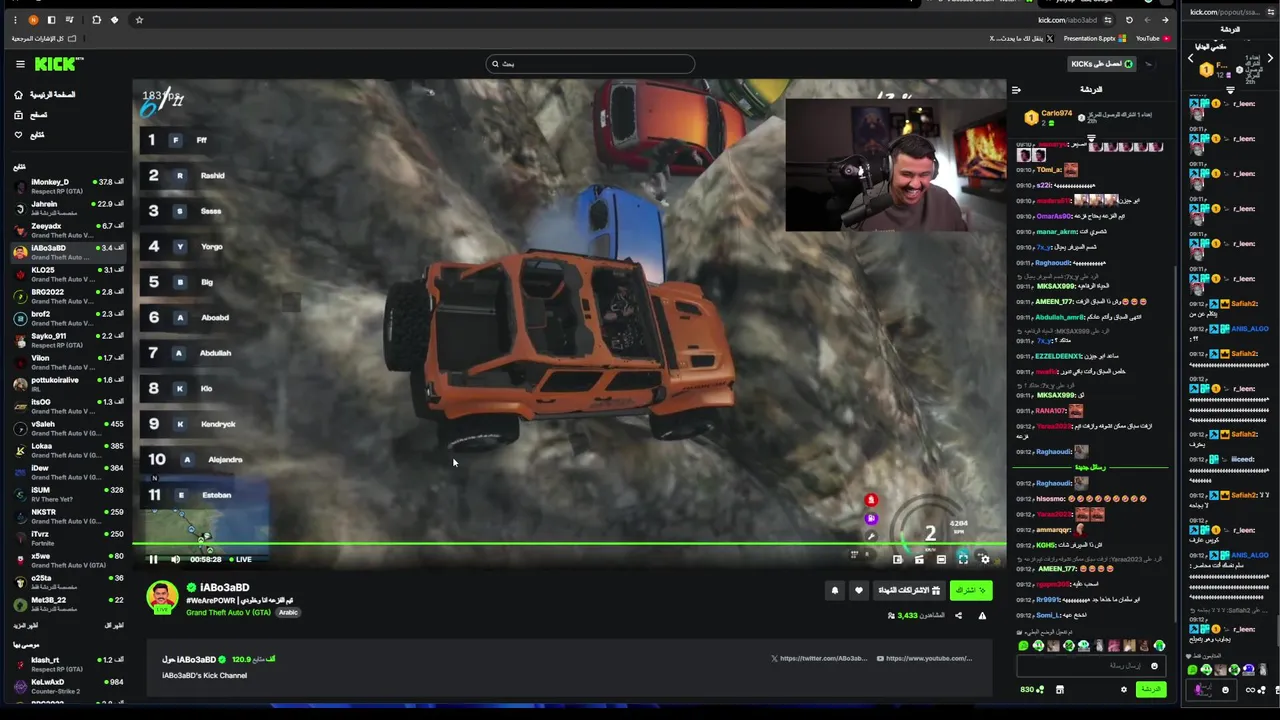Click the 830 channel points counter
The image size is (1280, 720).
point(1032,689)
